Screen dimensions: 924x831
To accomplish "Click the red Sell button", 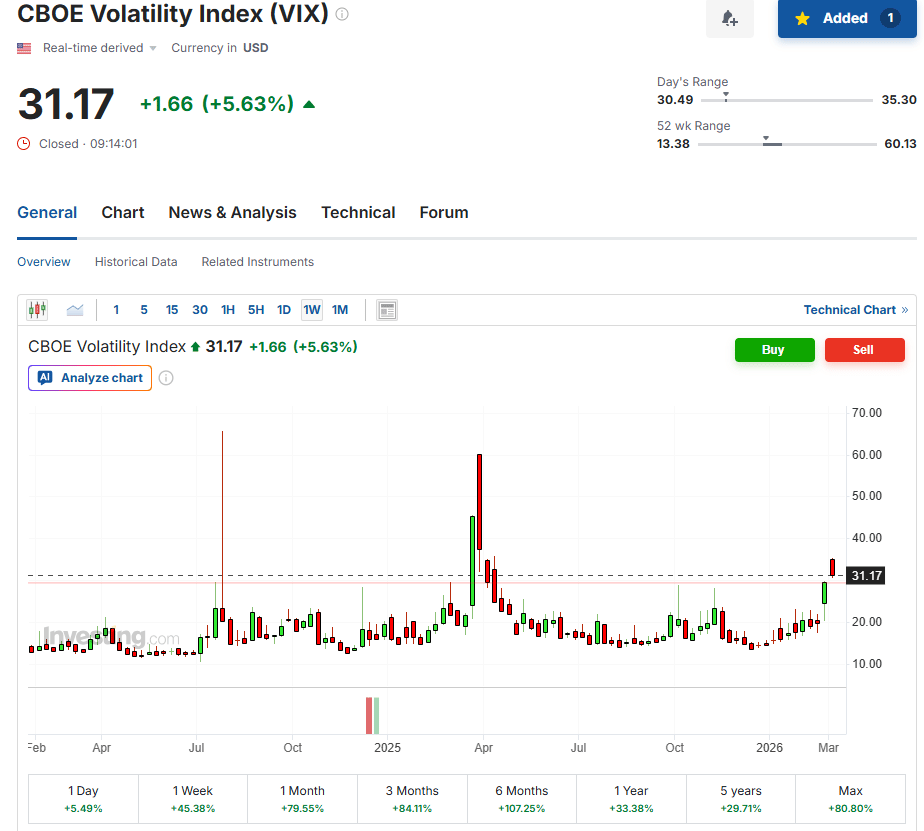I will pos(864,350).
